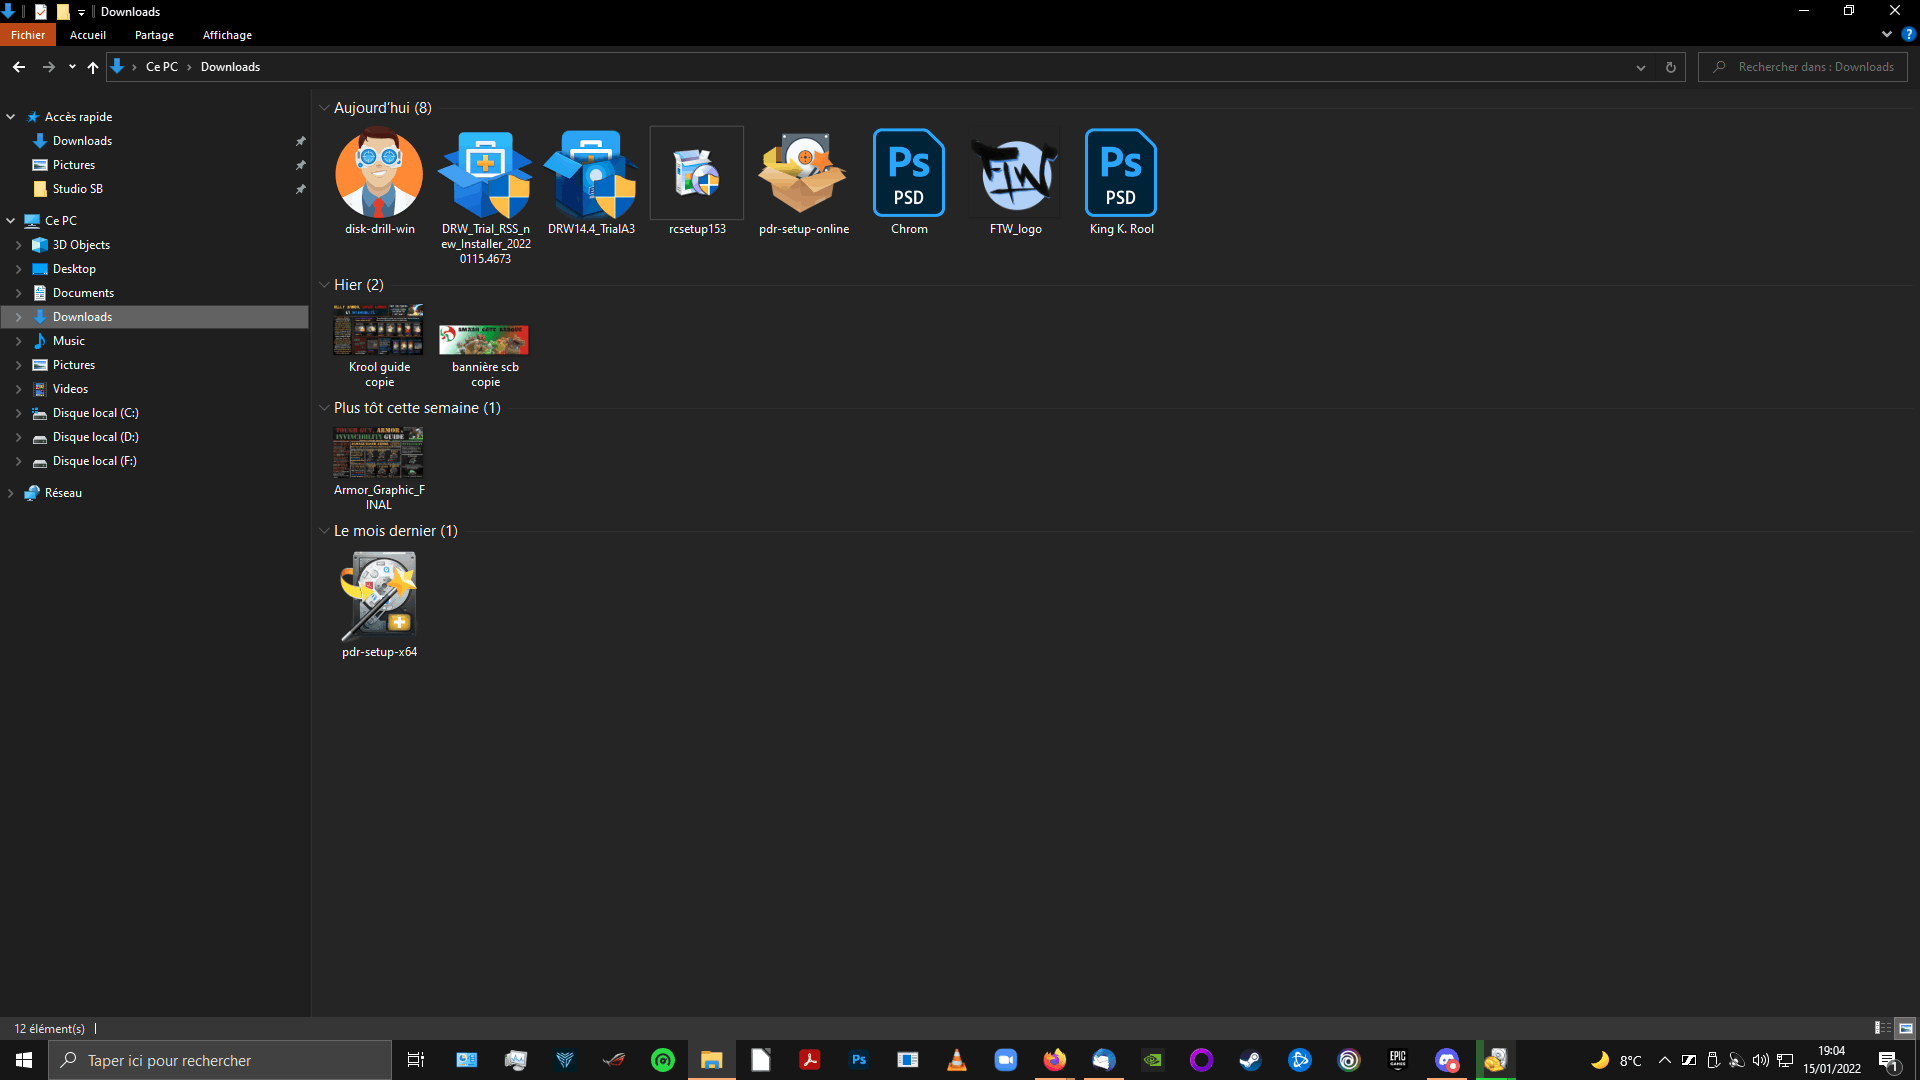The width and height of the screenshot is (1920, 1080).
Task: Navigate to Ce PC in breadcrumb
Action: (x=161, y=67)
